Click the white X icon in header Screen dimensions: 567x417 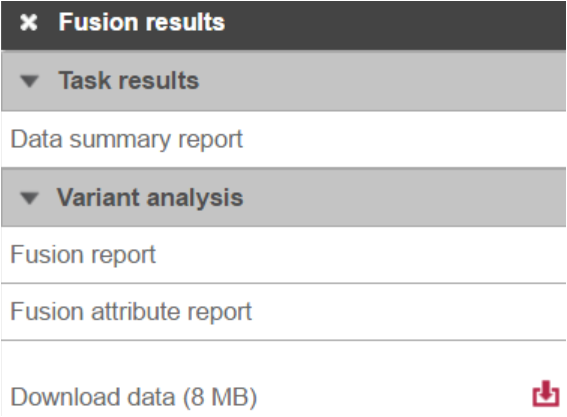(x=29, y=22)
